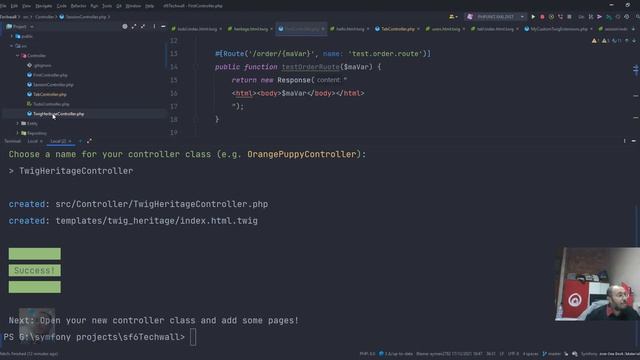
Task: Click testOrderRoute function name in editor
Action: [310, 67]
